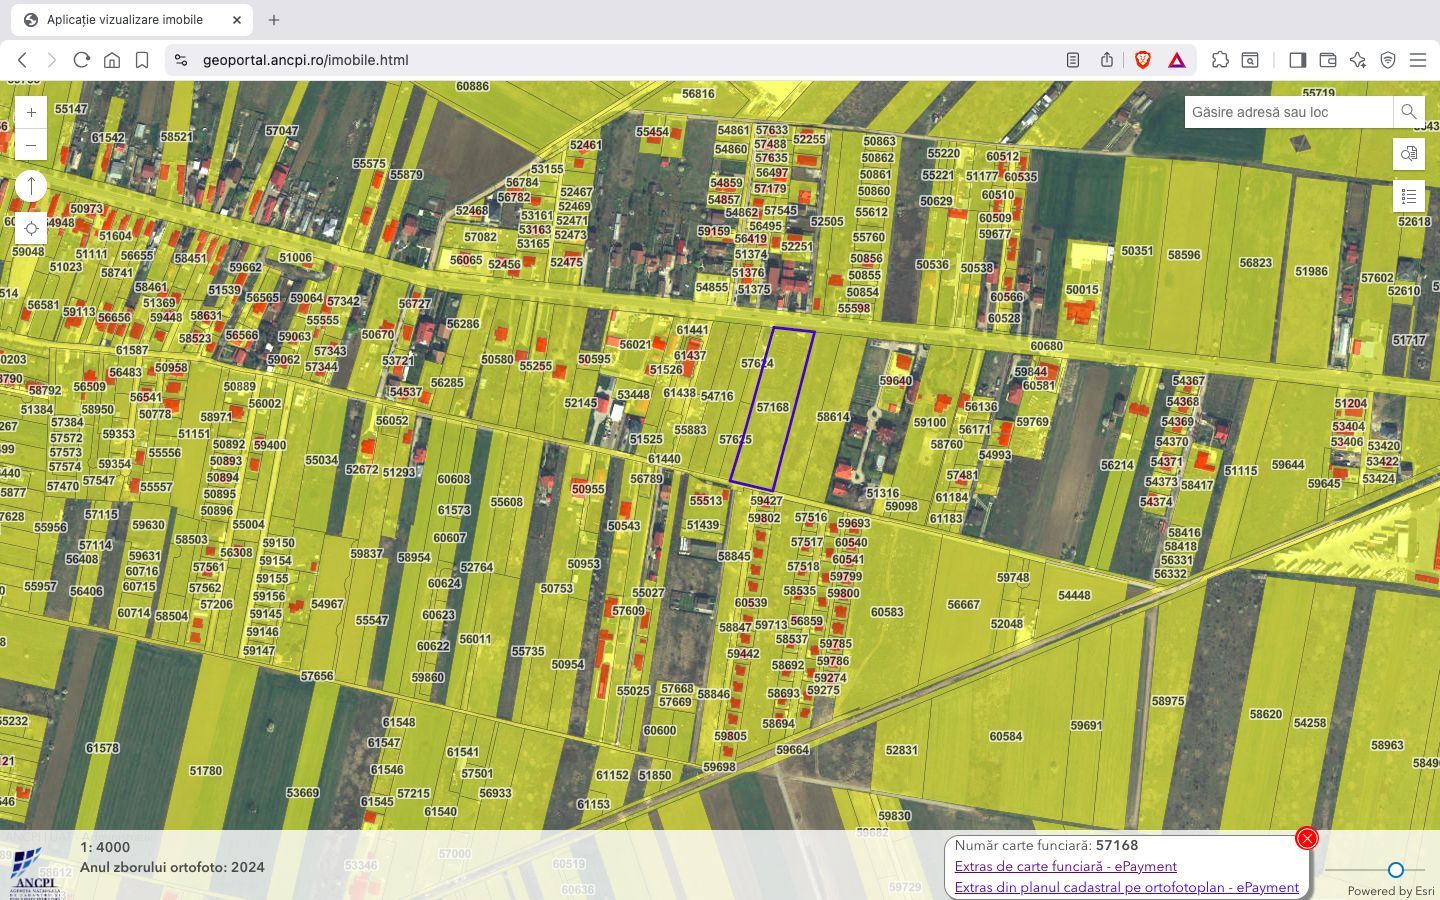Open the Brave Shields icon

click(x=1141, y=60)
